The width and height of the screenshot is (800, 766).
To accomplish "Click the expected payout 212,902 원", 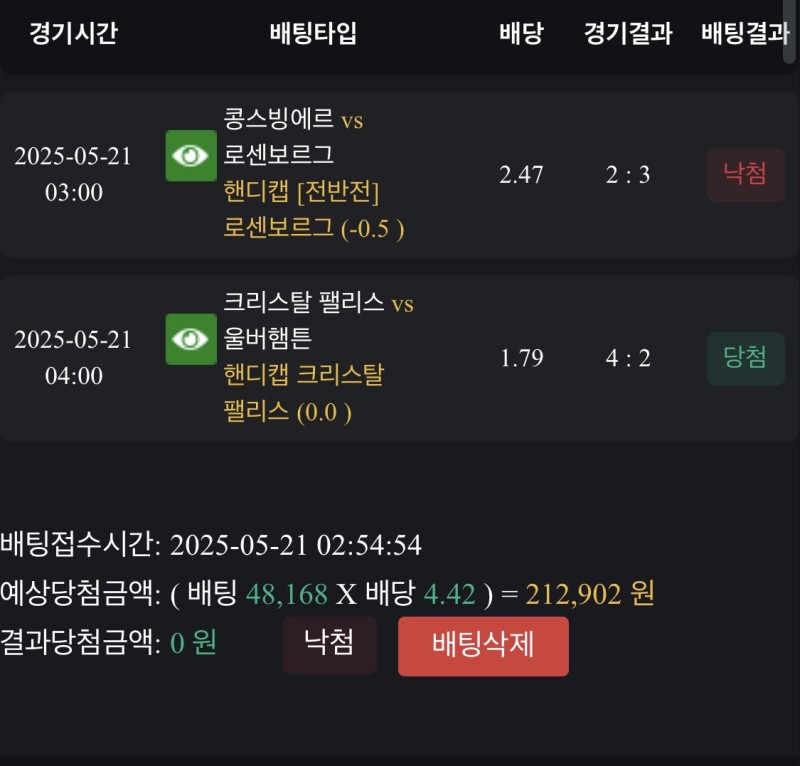I will coord(590,594).
